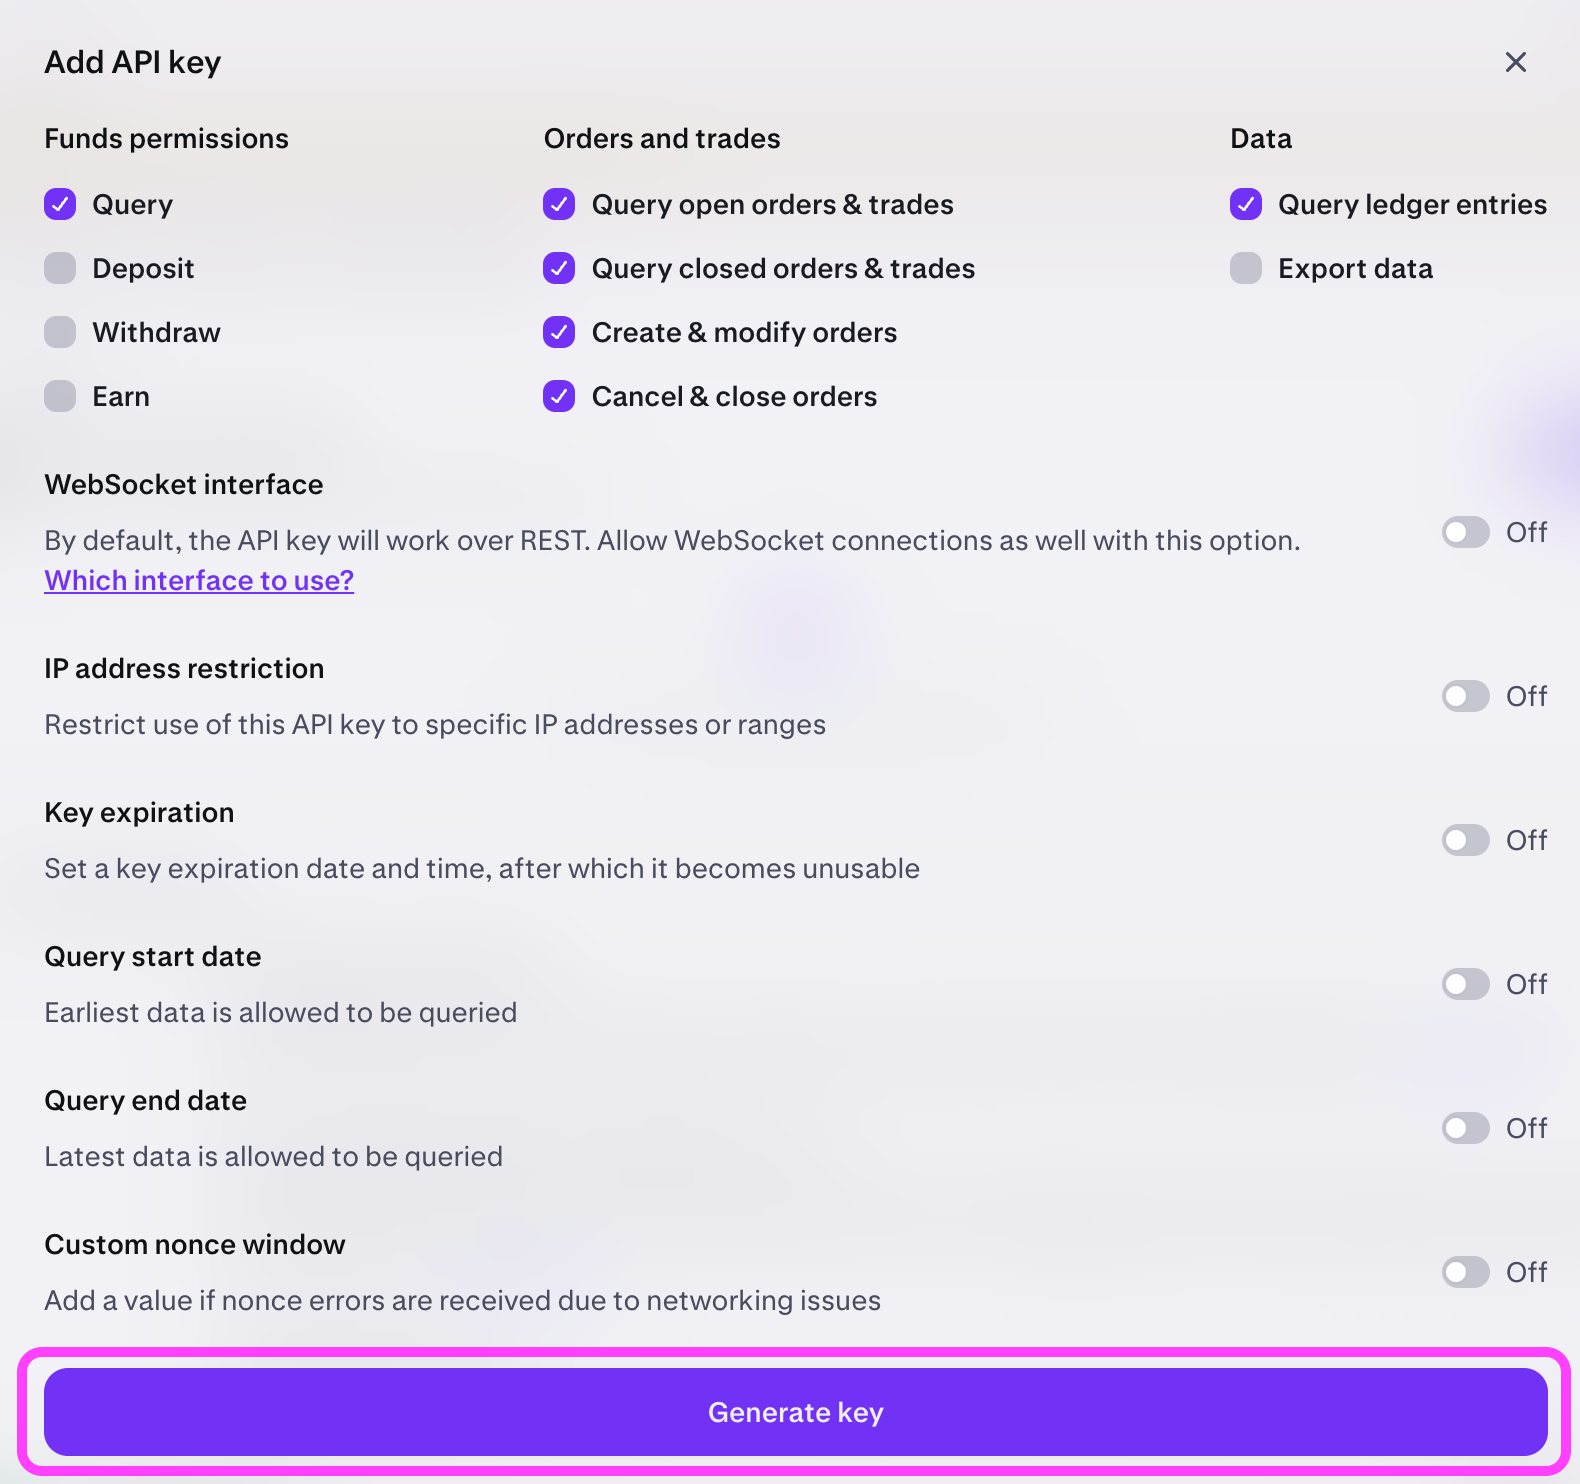Uncheck the Query funds permission
1580x1484 pixels.
(60, 204)
